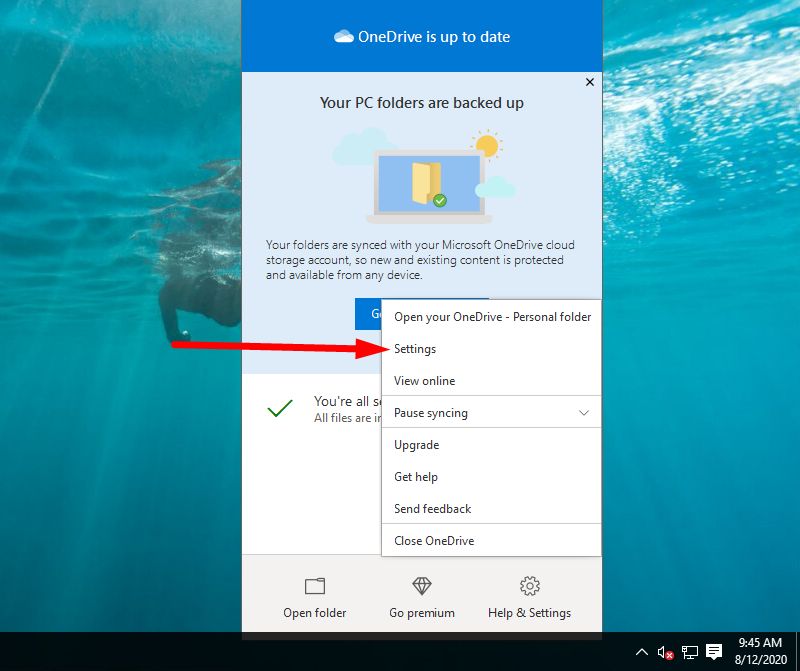
Task: Click the Go premium diamond icon
Action: point(422,586)
